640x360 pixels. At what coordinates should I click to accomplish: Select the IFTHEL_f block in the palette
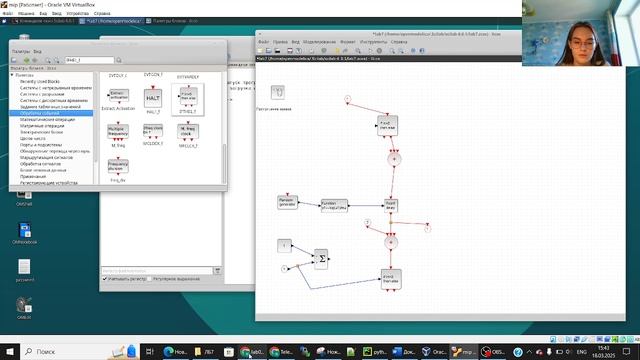click(188, 100)
